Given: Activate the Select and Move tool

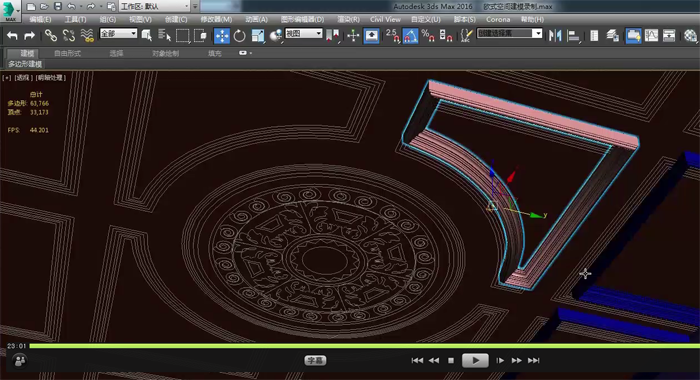Looking at the screenshot, I should click(222, 35).
